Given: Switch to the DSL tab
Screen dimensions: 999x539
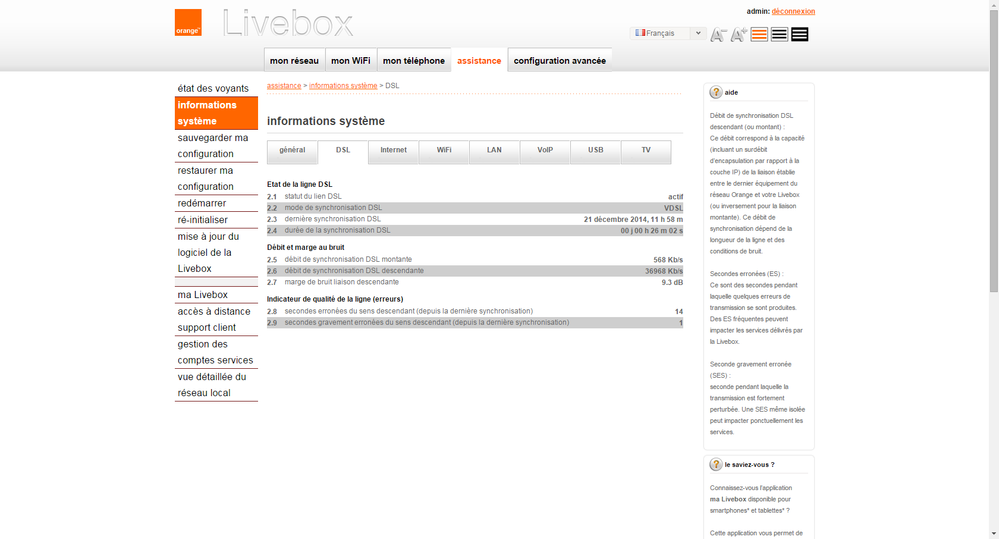Looking at the screenshot, I should (x=343, y=152).
